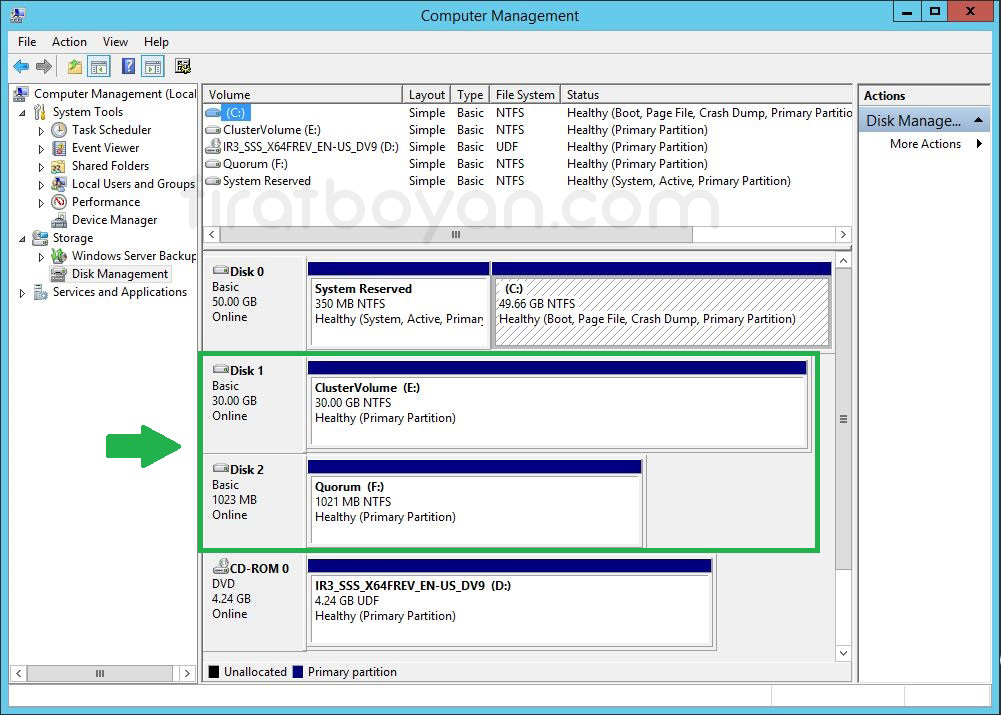This screenshot has height=715, width=1001.
Task: Click the disk view scroll down arrow
Action: (x=843, y=653)
